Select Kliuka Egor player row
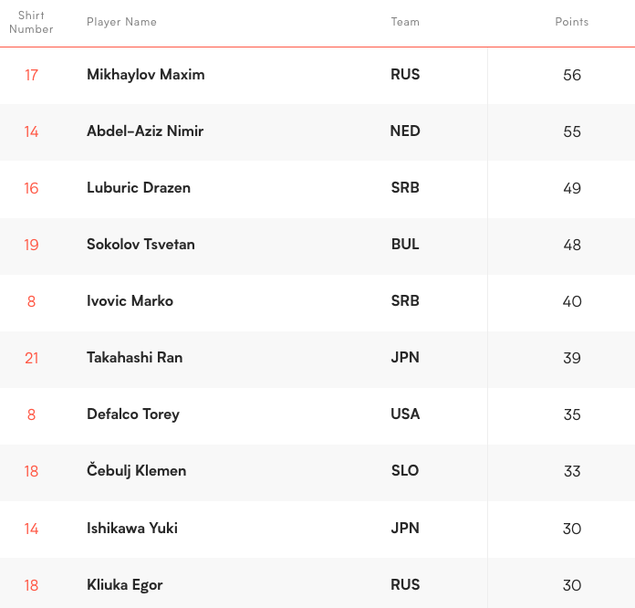 pyautogui.click(x=124, y=585)
